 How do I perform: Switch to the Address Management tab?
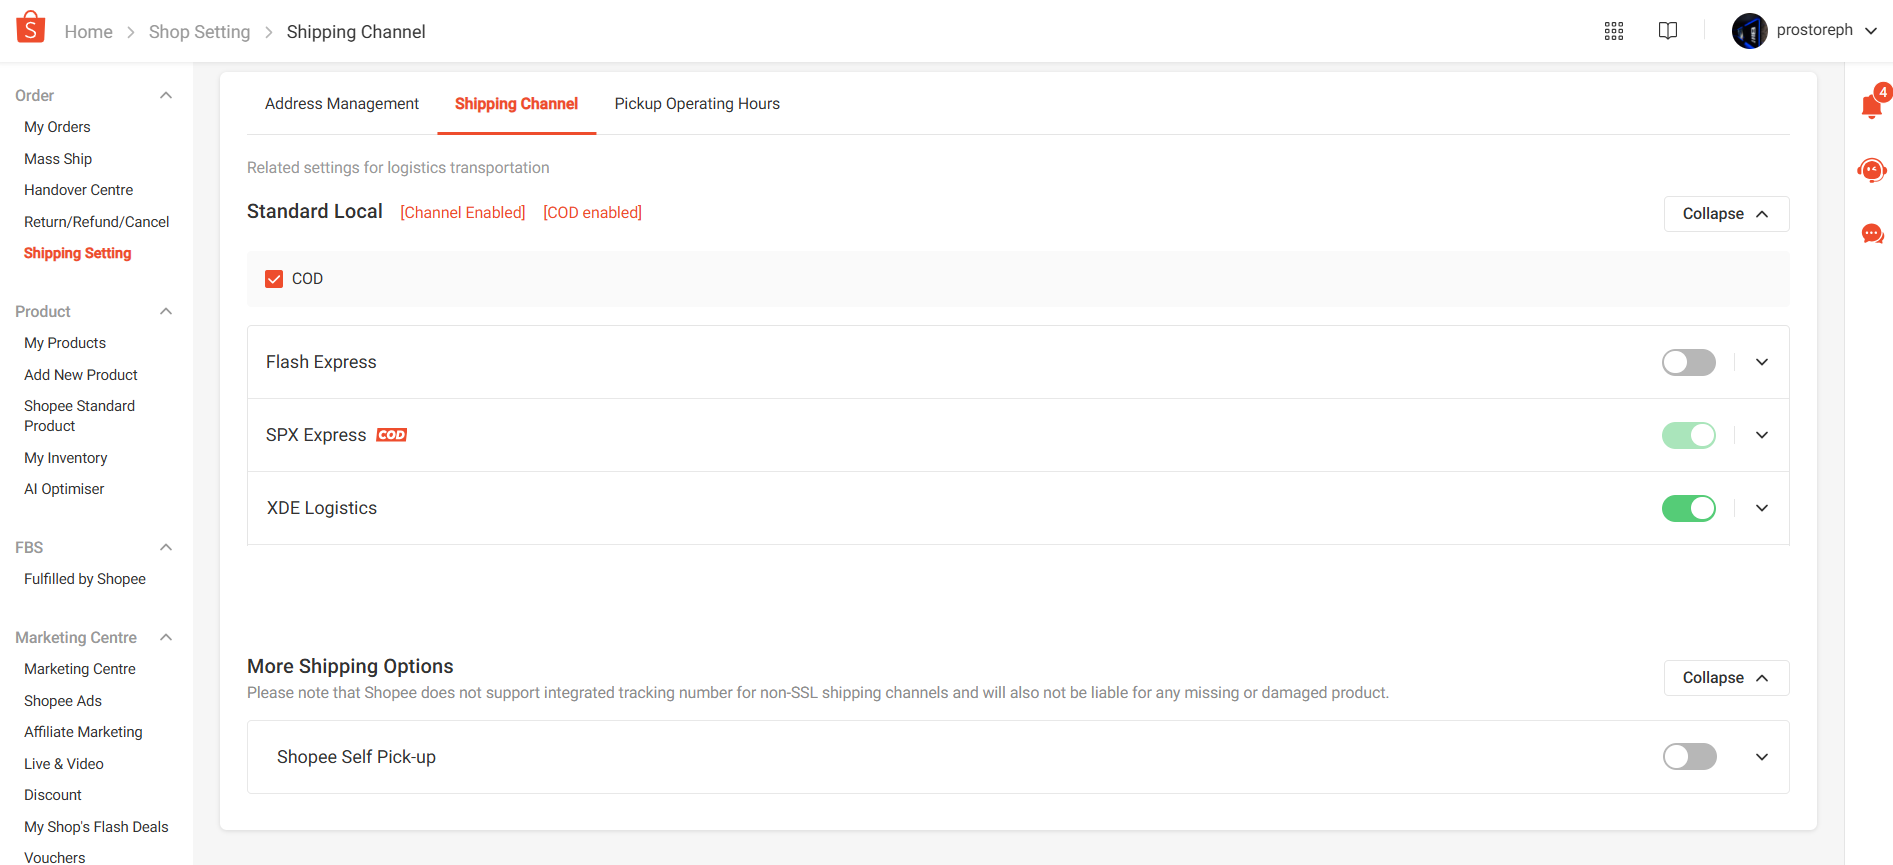[x=342, y=104]
